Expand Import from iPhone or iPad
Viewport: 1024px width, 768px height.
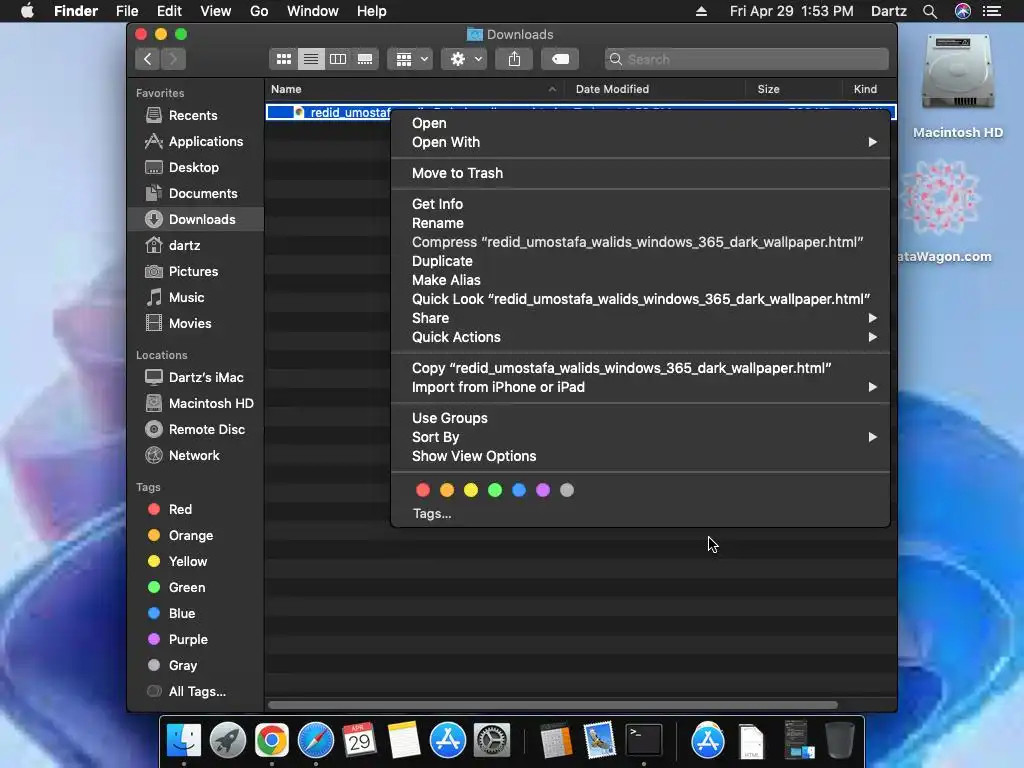coord(640,387)
